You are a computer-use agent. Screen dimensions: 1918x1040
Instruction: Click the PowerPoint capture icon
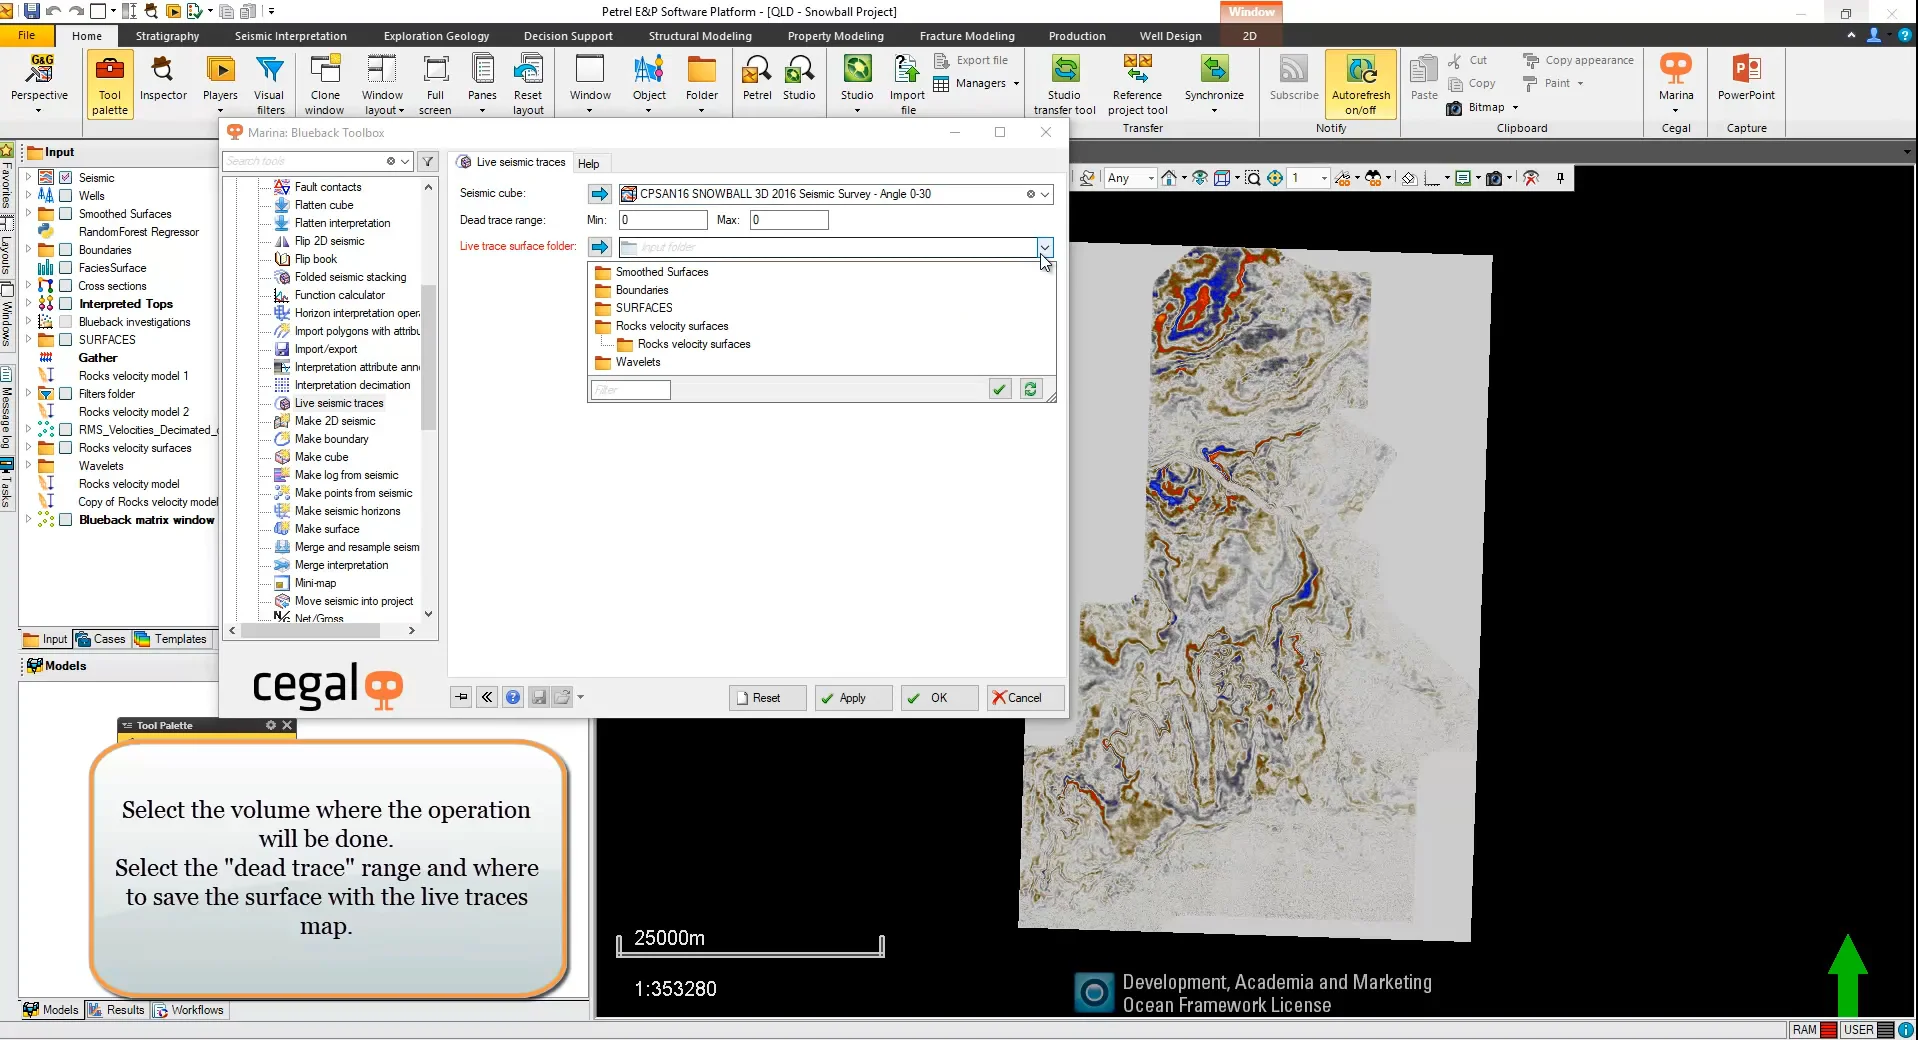(1746, 82)
